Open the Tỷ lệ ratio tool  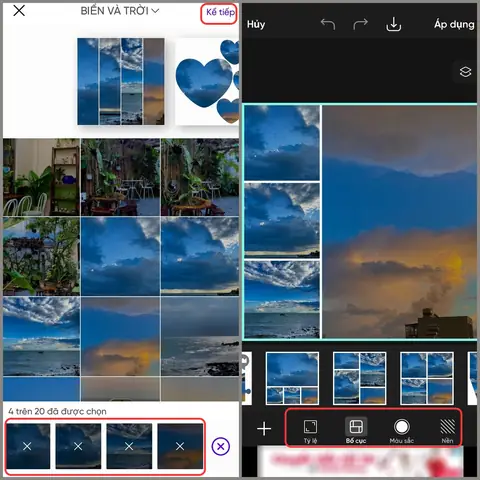310,431
